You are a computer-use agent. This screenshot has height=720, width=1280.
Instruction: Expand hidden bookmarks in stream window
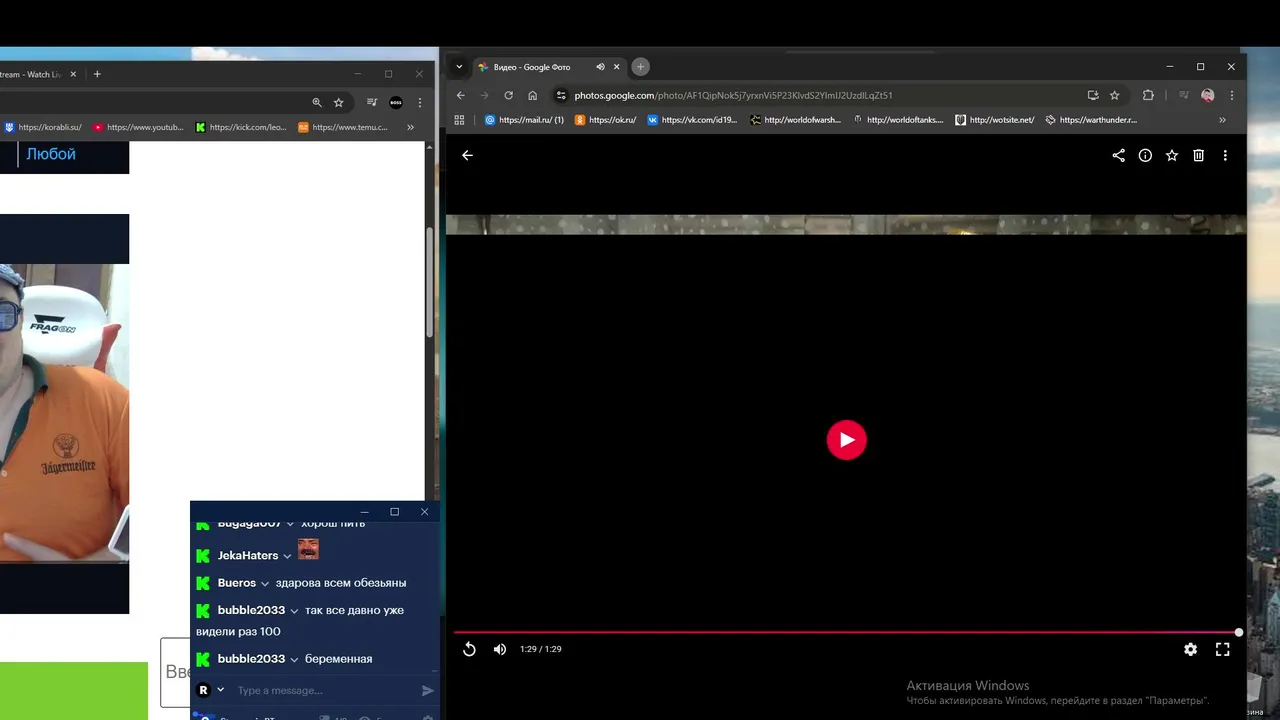pyautogui.click(x=410, y=127)
